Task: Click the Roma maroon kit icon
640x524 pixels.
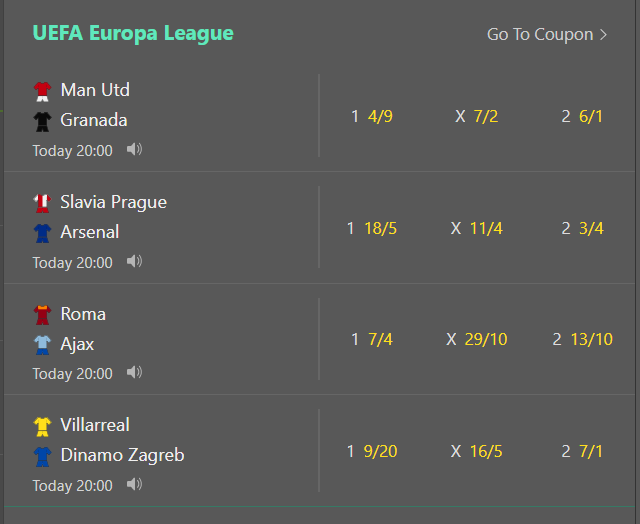Action: 42,315
